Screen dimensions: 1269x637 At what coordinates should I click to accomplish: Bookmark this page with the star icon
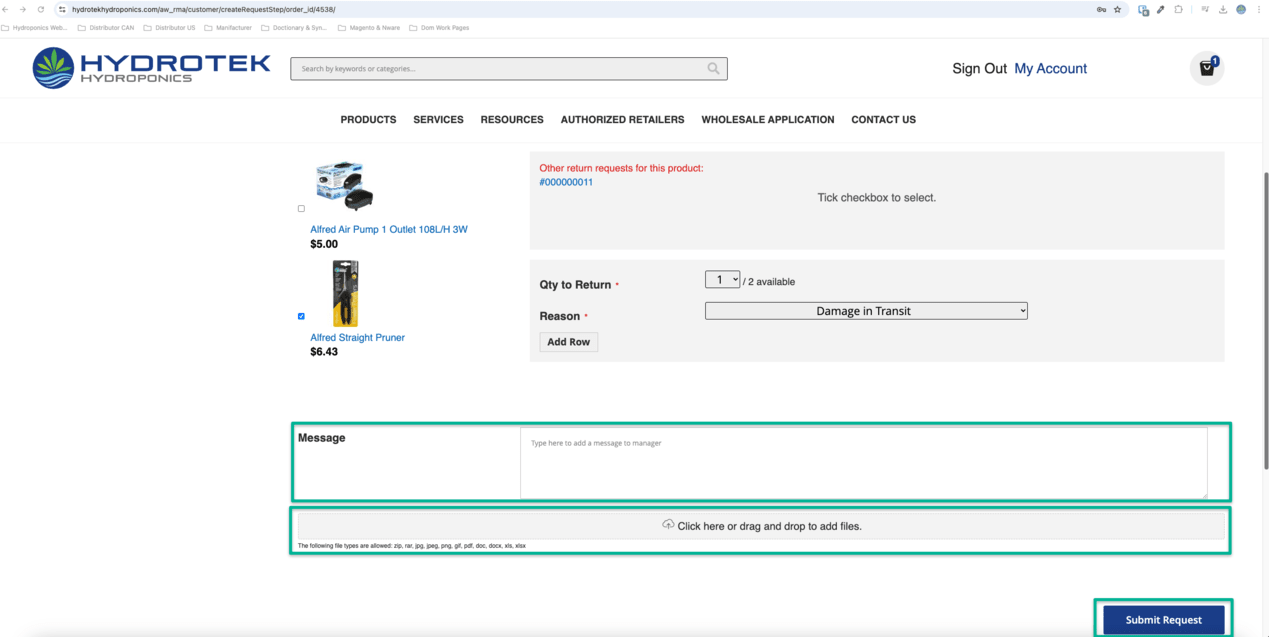click(1117, 9)
